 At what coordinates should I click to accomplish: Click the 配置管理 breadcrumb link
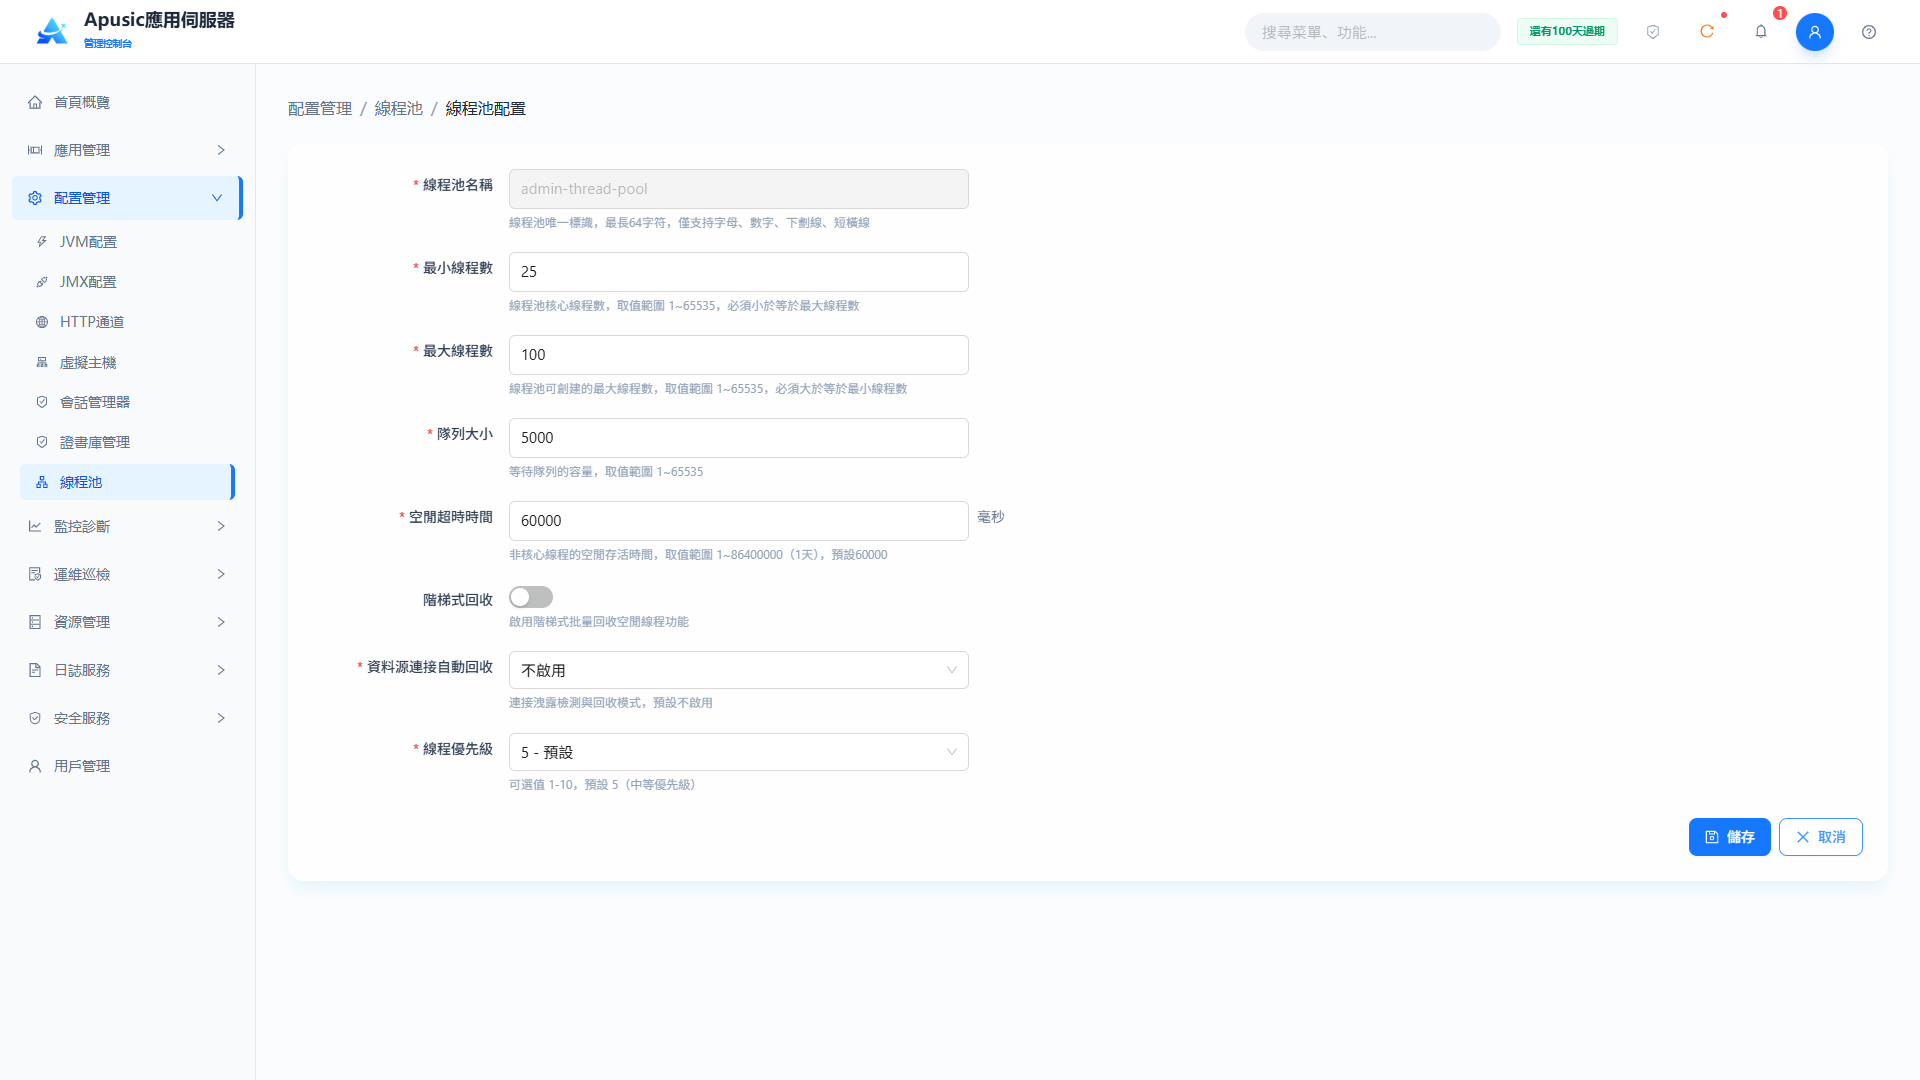320,108
